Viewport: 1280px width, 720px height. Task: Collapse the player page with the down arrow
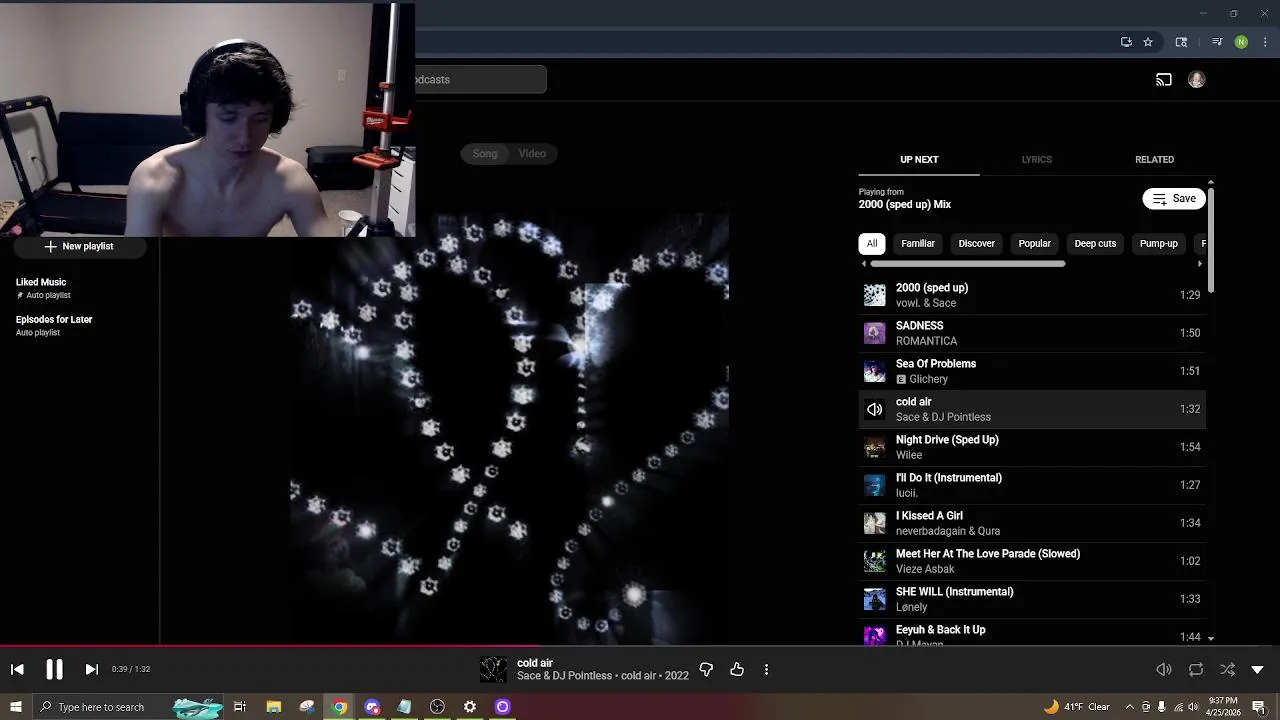click(1257, 669)
